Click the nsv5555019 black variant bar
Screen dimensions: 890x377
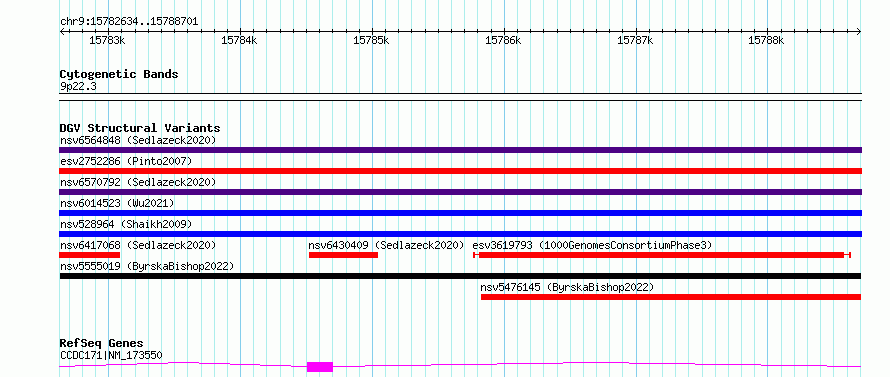[460, 276]
